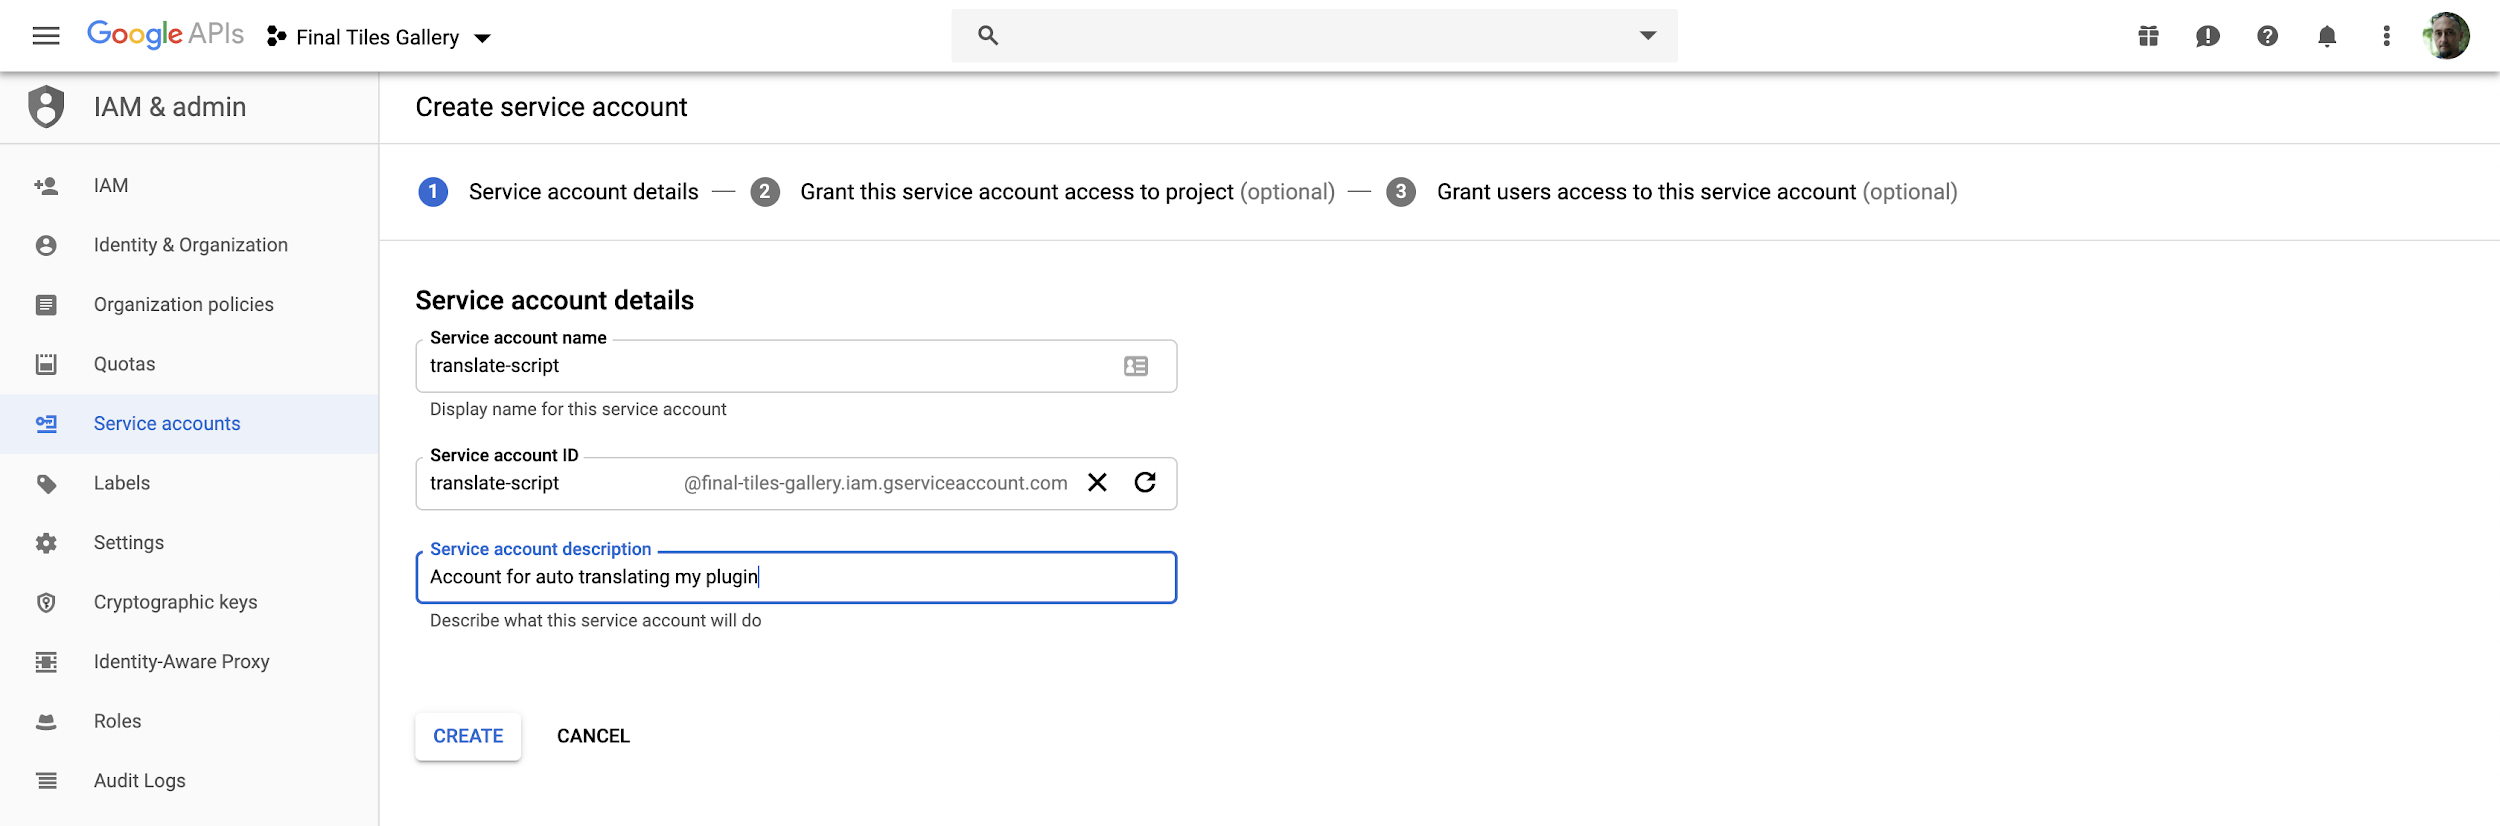
Task: Open Service accounts in sidebar
Action: coord(167,424)
